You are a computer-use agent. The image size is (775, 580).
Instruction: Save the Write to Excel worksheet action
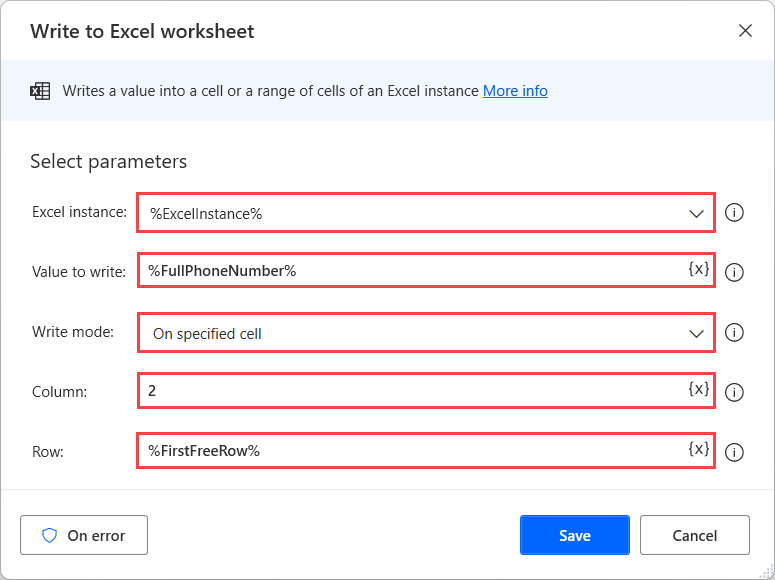(575, 535)
